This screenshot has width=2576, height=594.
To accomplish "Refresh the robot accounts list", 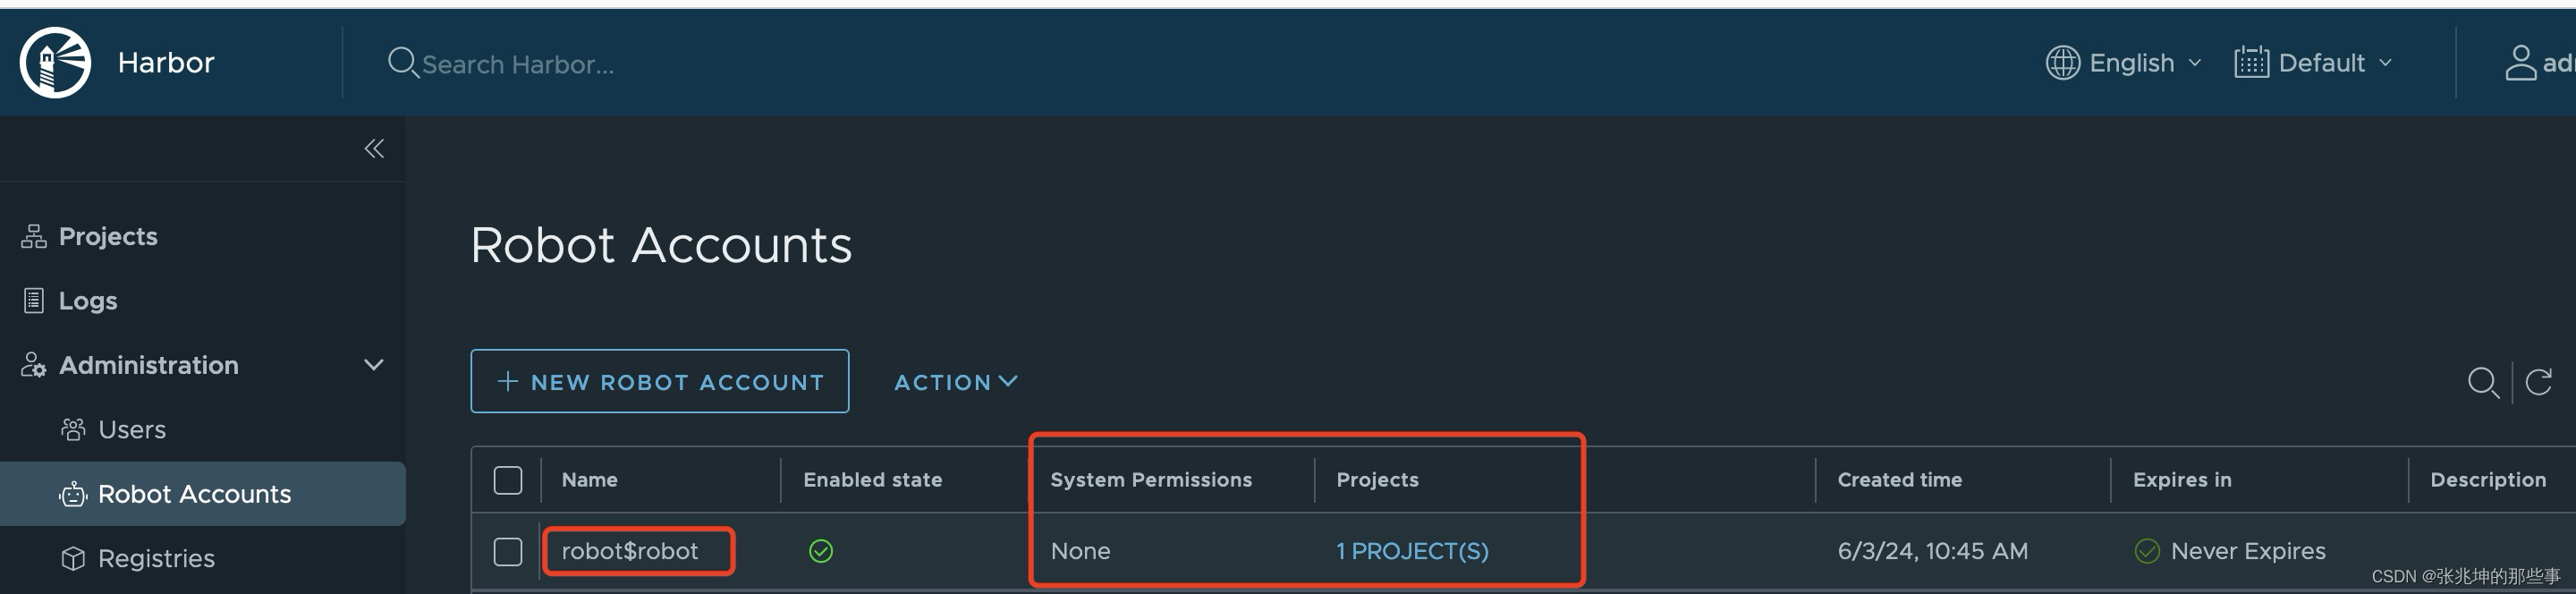I will [2538, 382].
